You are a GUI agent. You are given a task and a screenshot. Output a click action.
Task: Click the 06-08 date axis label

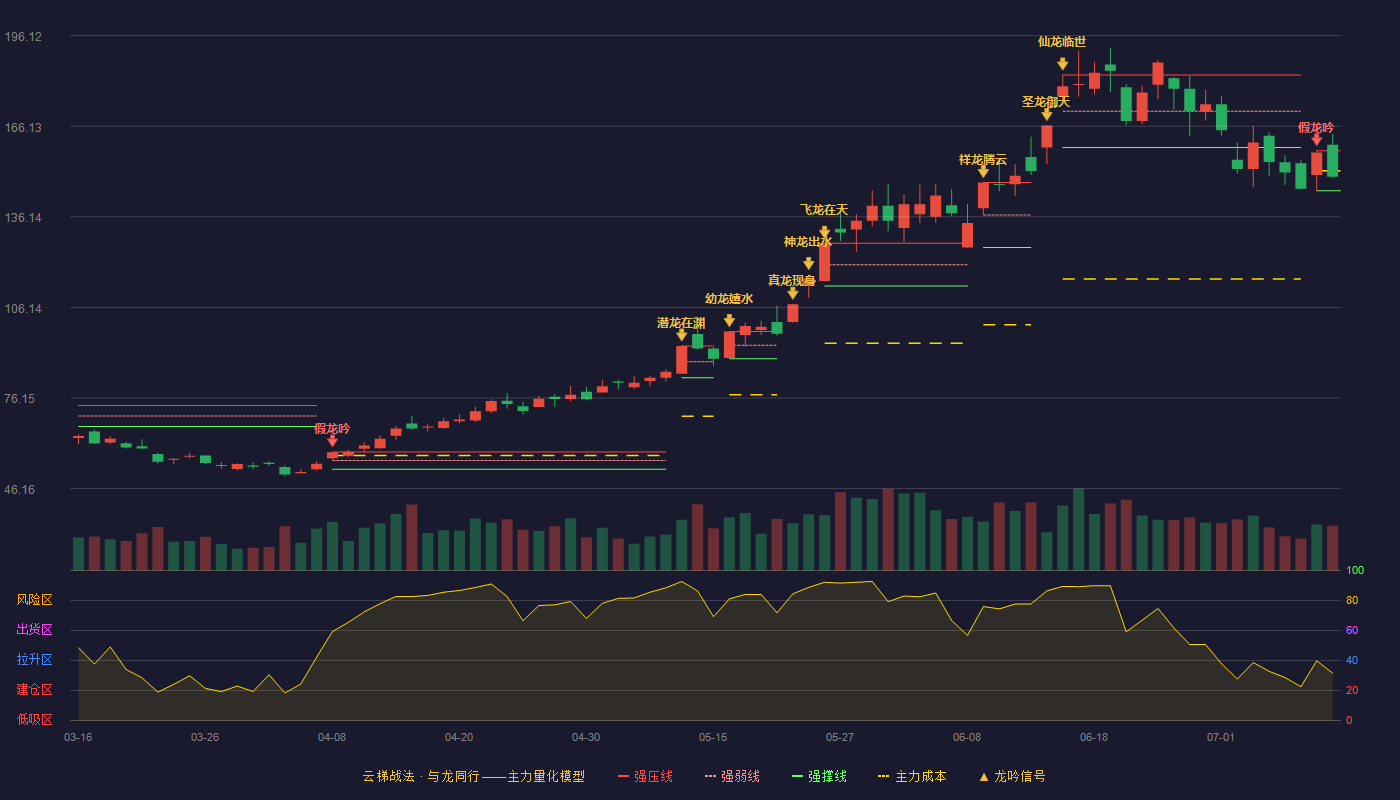pos(967,737)
